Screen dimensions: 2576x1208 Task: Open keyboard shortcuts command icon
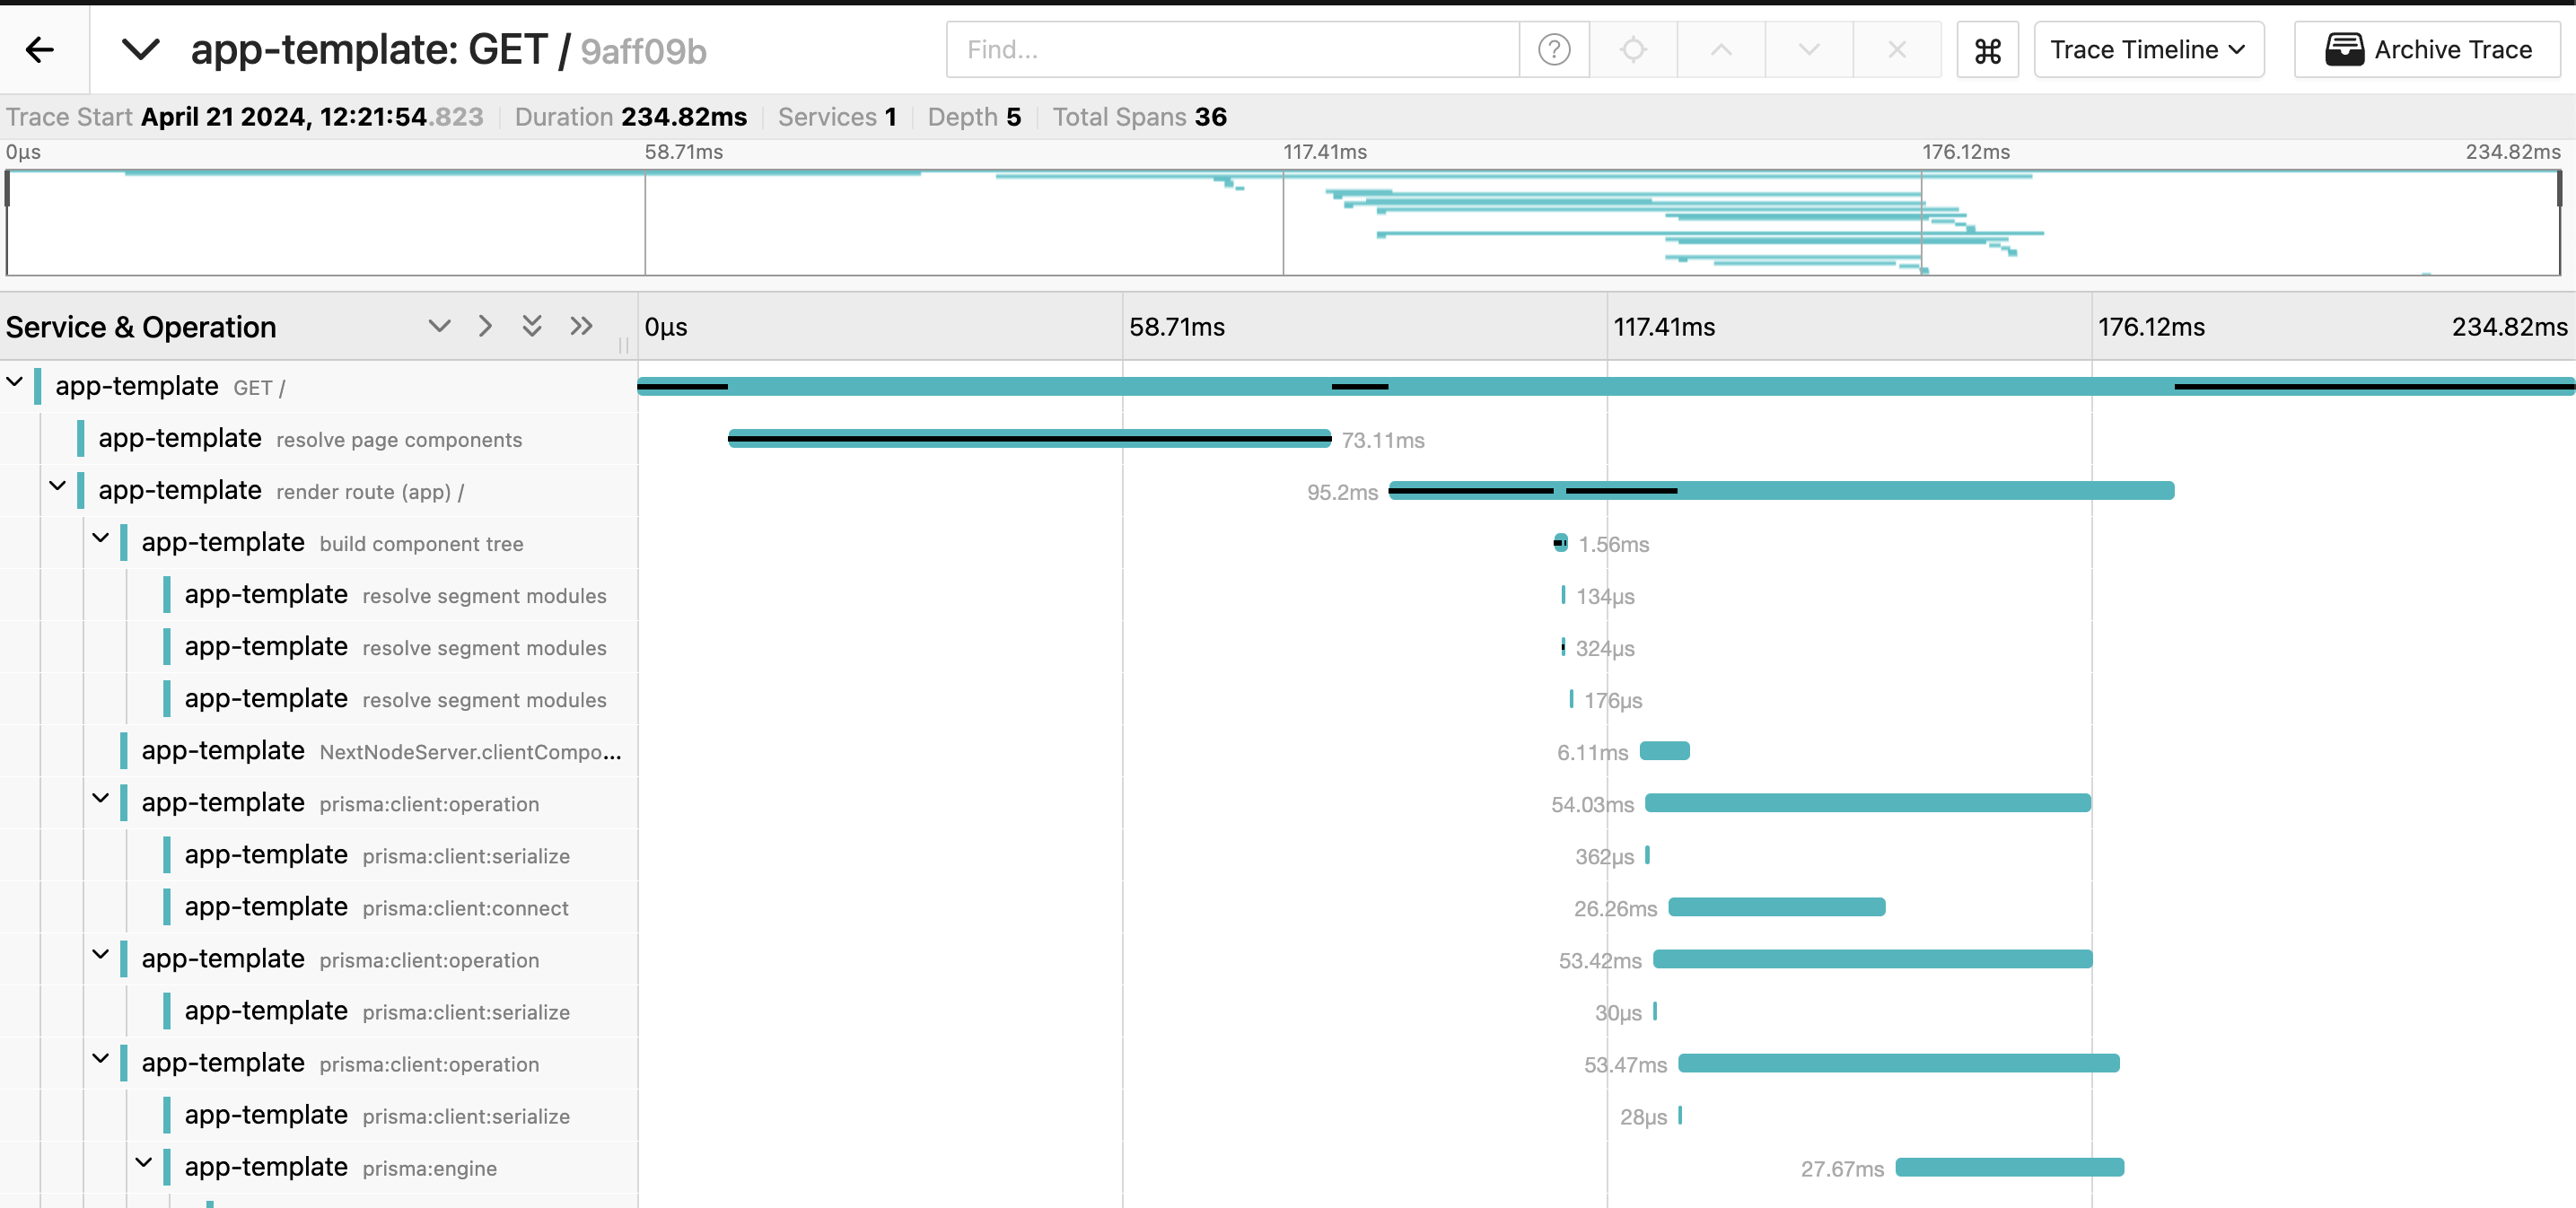point(1987,50)
